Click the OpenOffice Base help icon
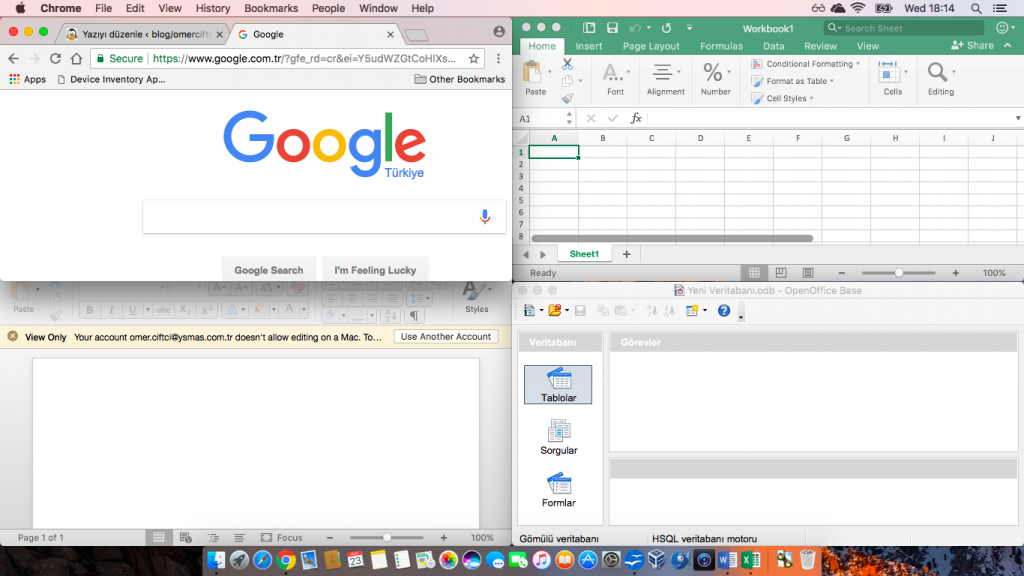Screen dimensions: 1024x576 pos(724,311)
